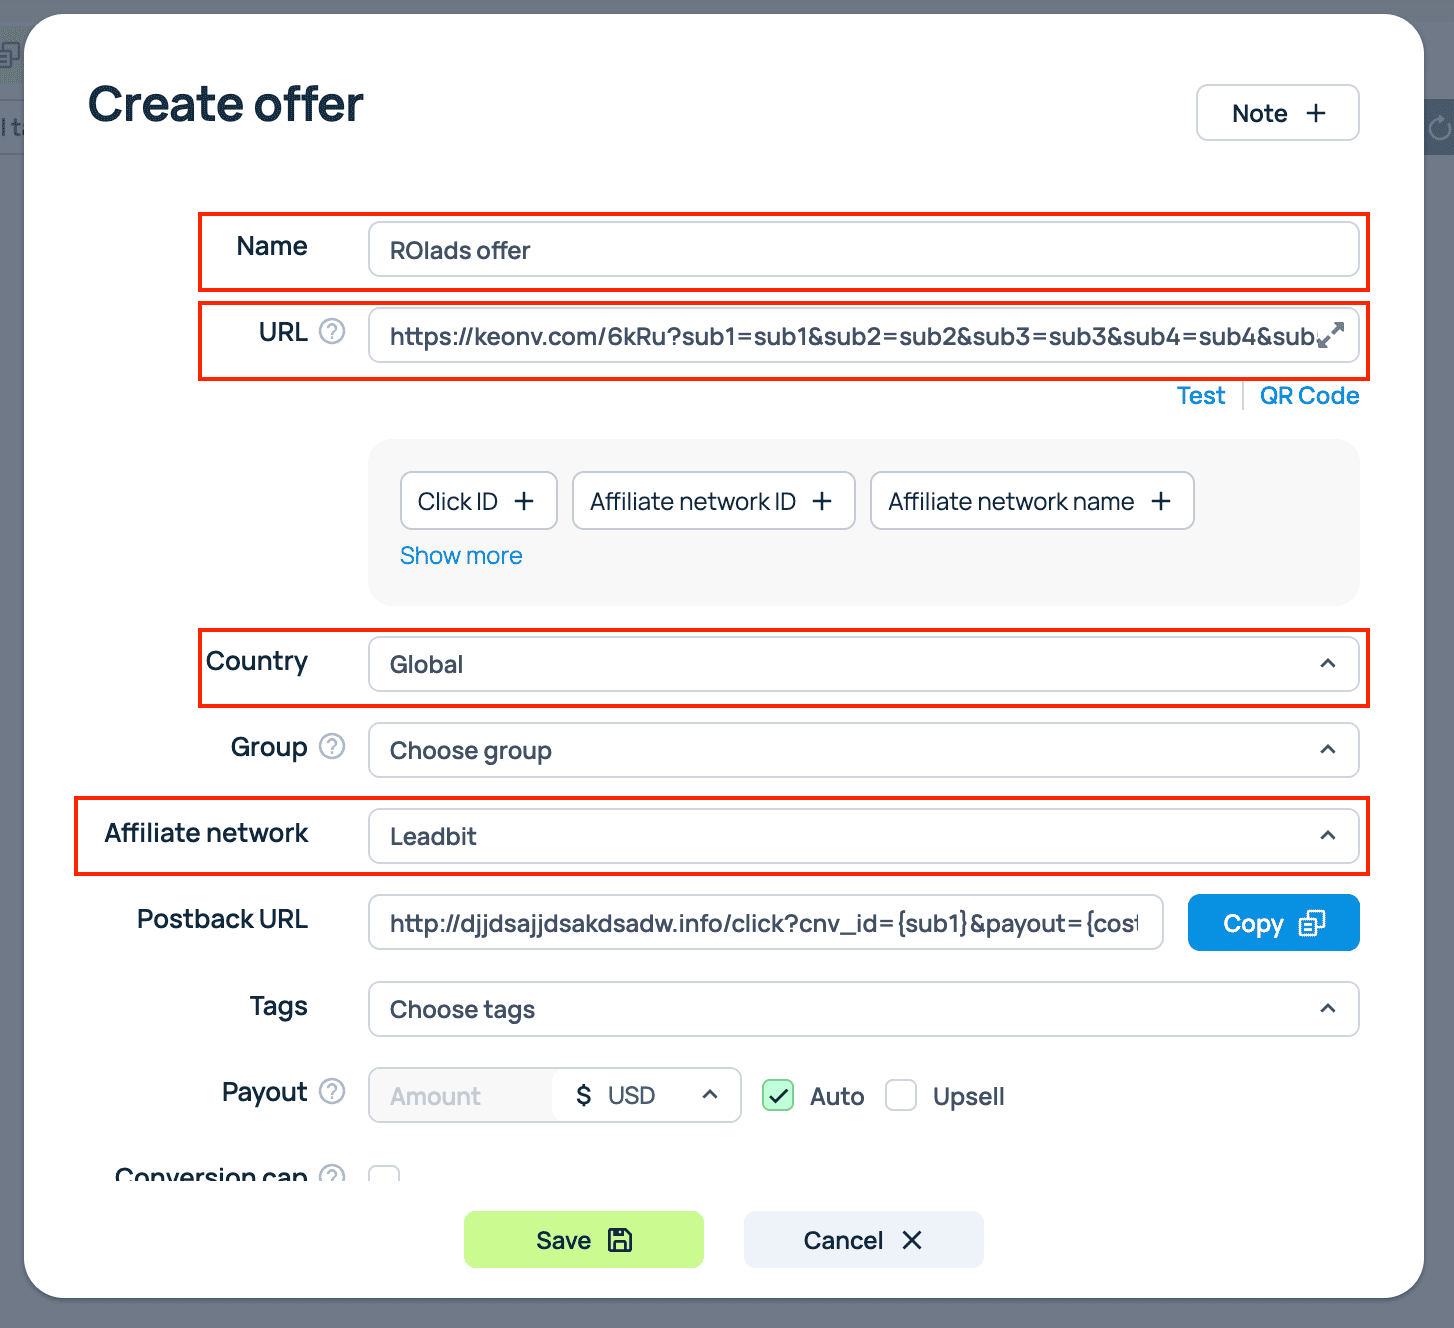Open the QR Code link
The image size is (1454, 1328).
[x=1309, y=396]
